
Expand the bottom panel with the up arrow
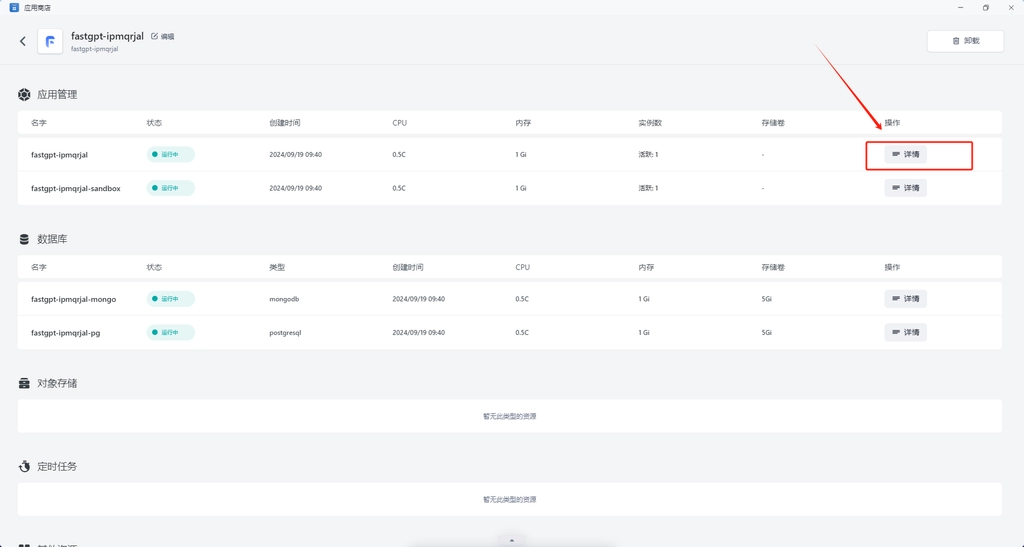pos(511,540)
